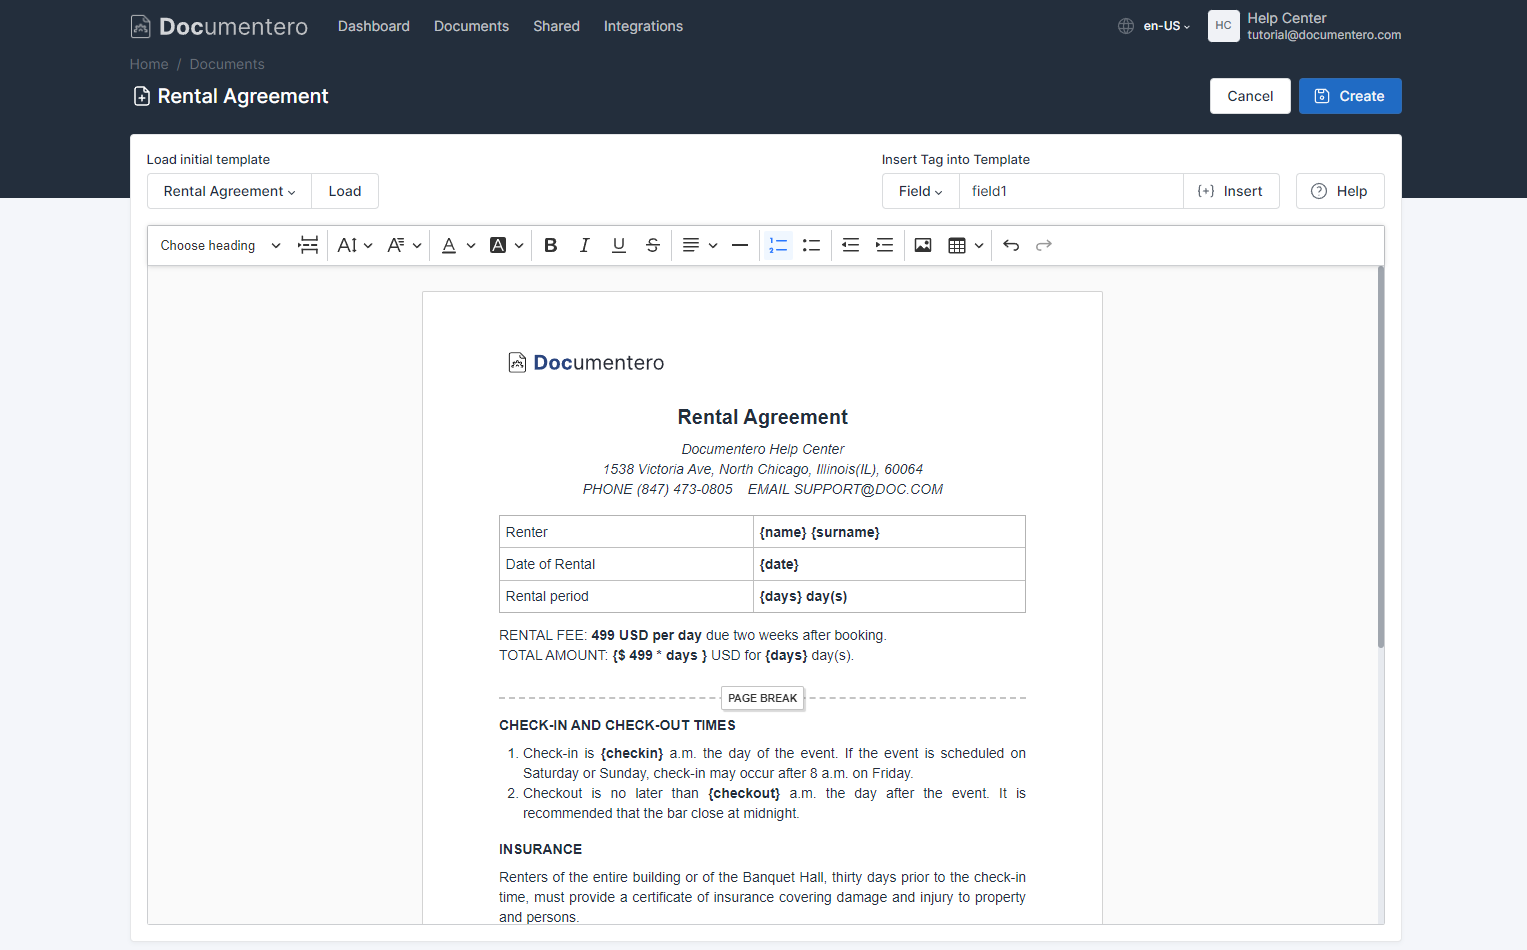Image resolution: width=1527 pixels, height=950 pixels.
Task: Open the editor Help button
Action: point(1340,191)
